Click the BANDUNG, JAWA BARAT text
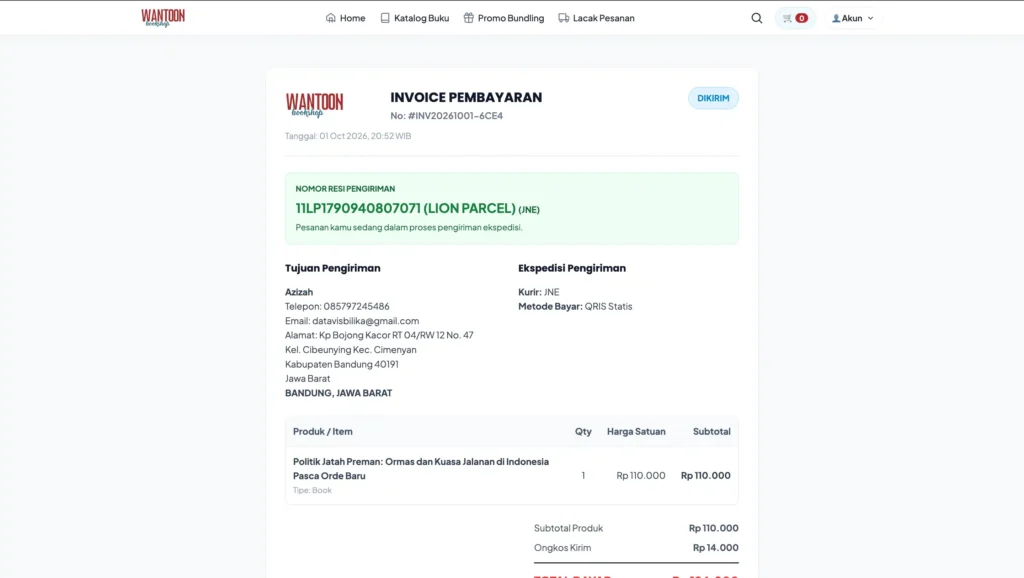The image size is (1024, 578). tap(339, 393)
